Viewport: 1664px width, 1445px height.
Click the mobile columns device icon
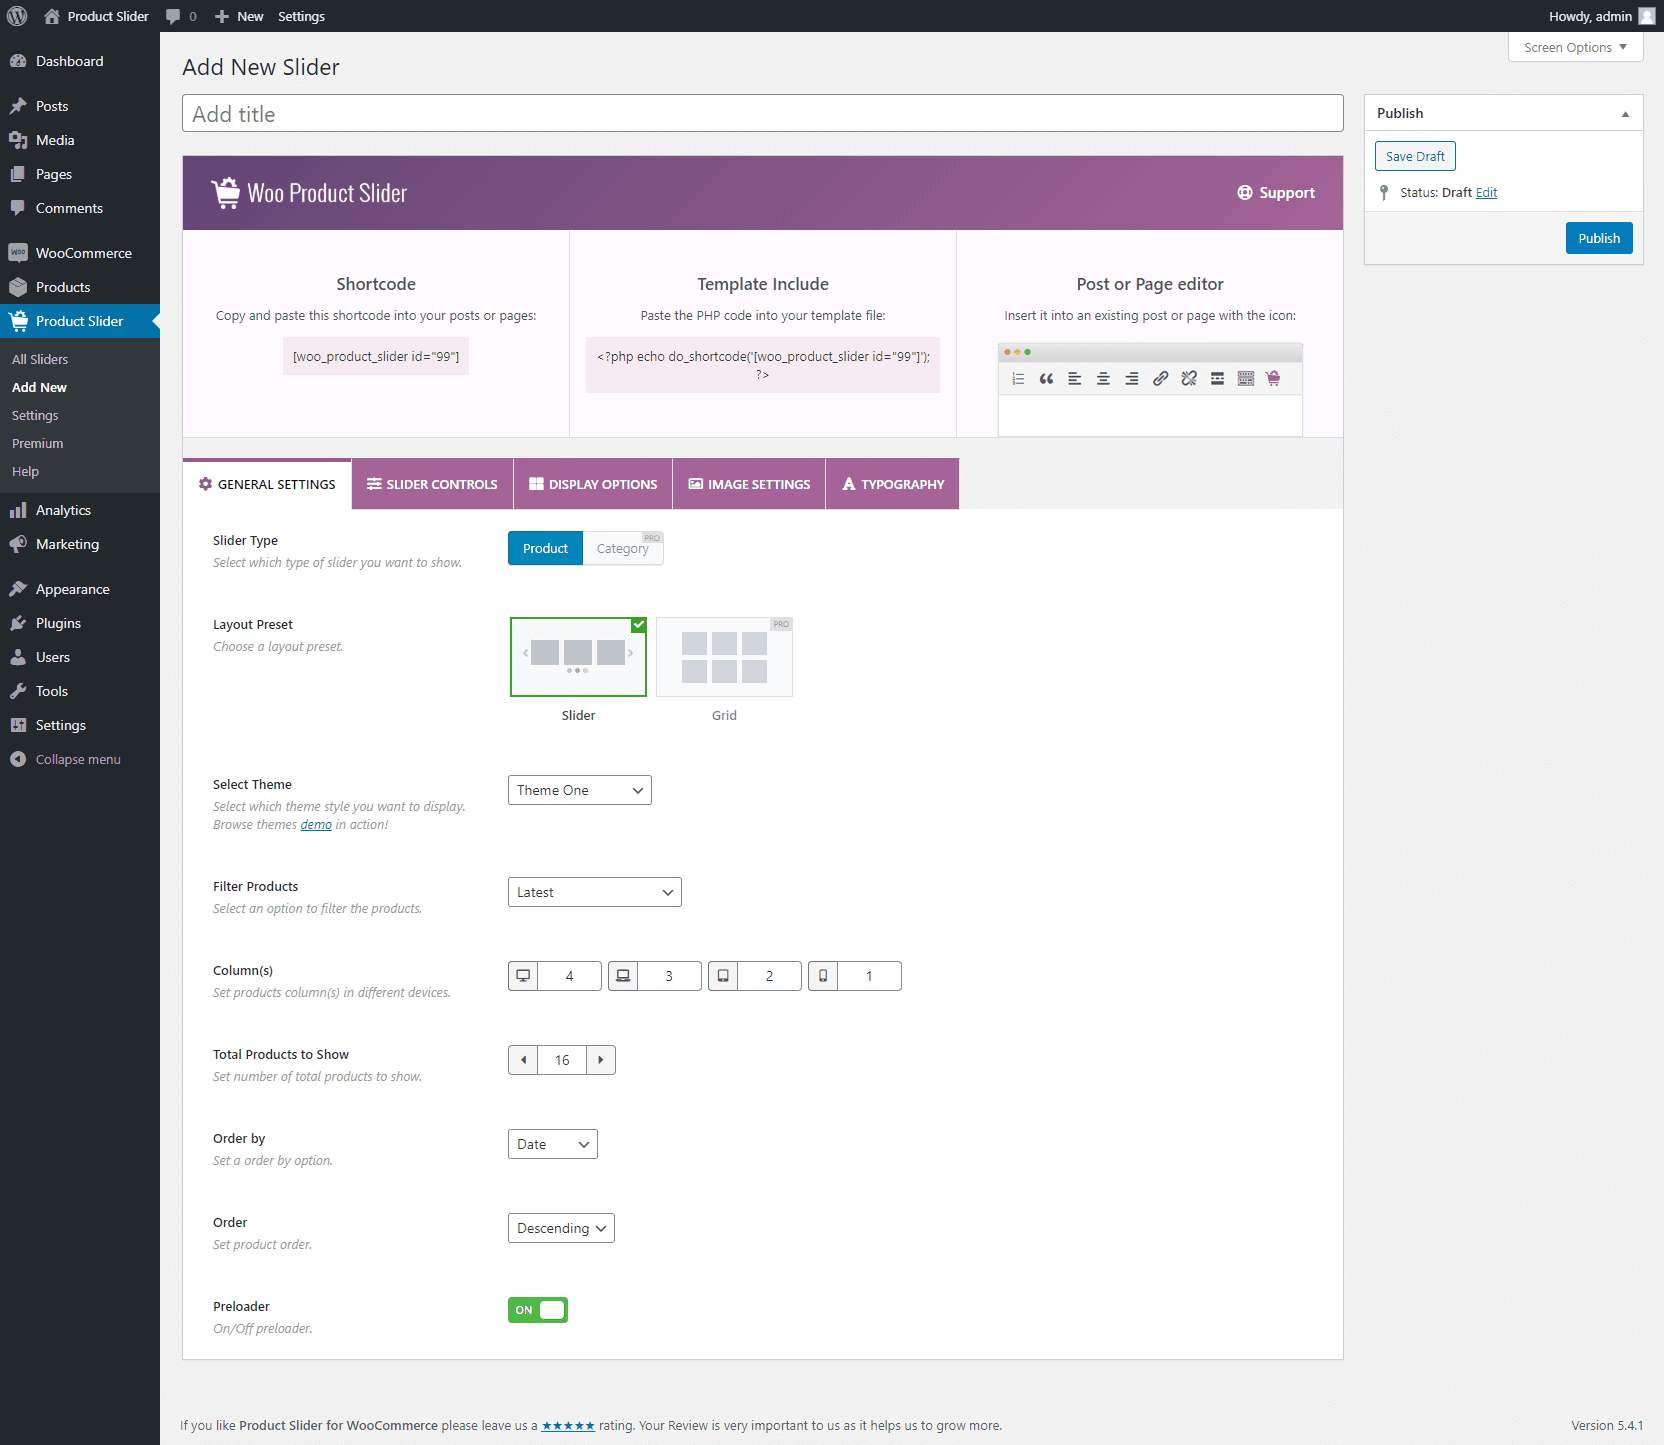(823, 976)
